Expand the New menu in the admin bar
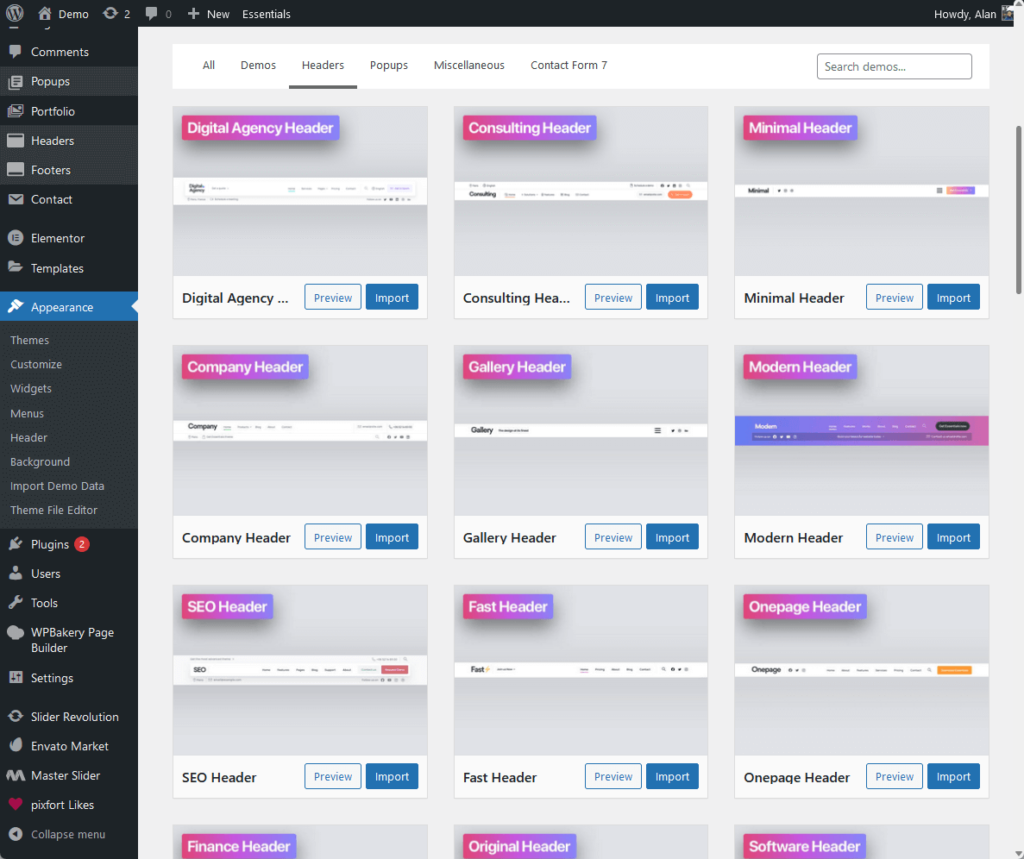This screenshot has height=859, width=1024. (x=208, y=14)
